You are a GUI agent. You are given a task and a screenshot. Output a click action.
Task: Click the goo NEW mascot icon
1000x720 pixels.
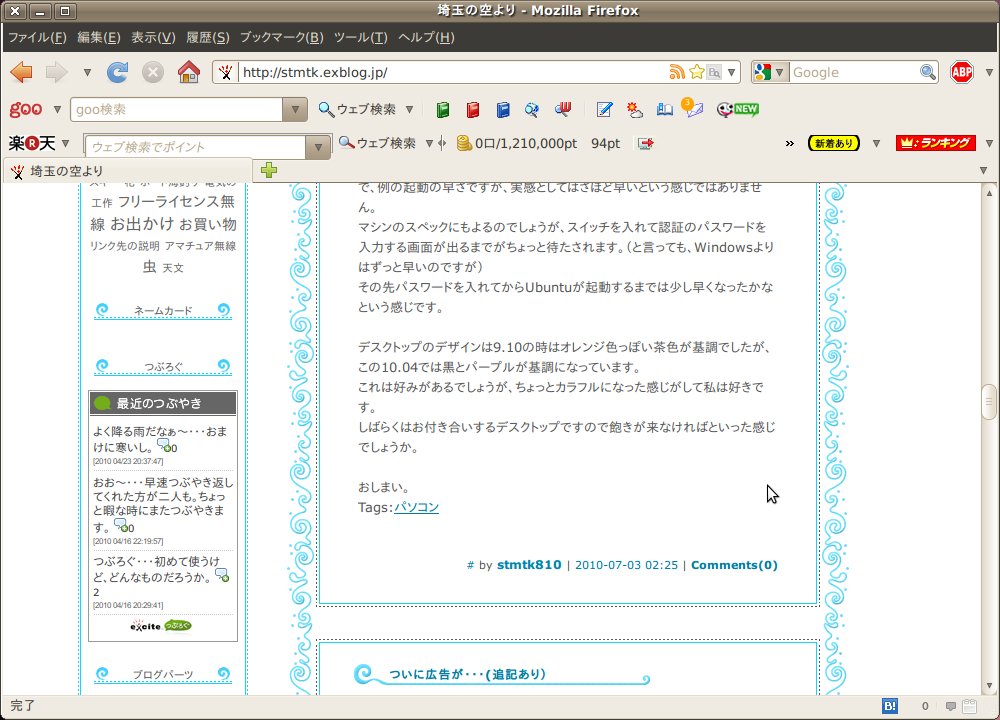point(737,110)
